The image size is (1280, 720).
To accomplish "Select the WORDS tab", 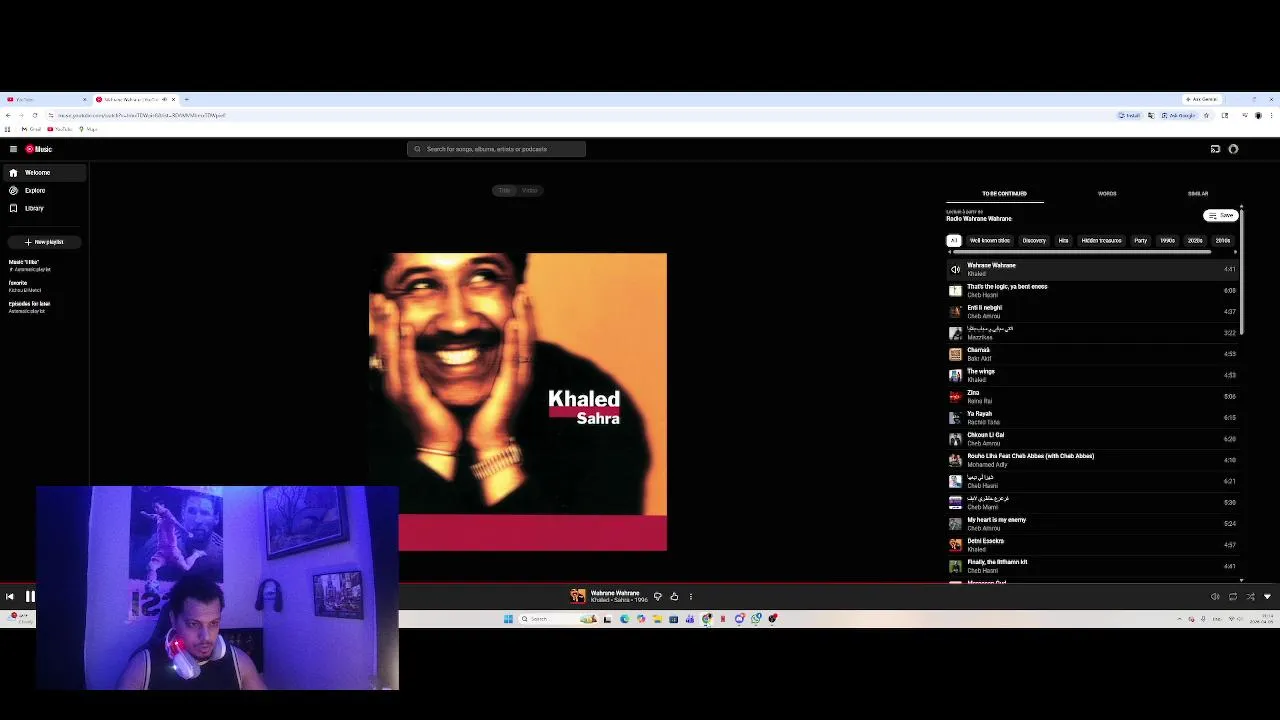I will 1107,193.
